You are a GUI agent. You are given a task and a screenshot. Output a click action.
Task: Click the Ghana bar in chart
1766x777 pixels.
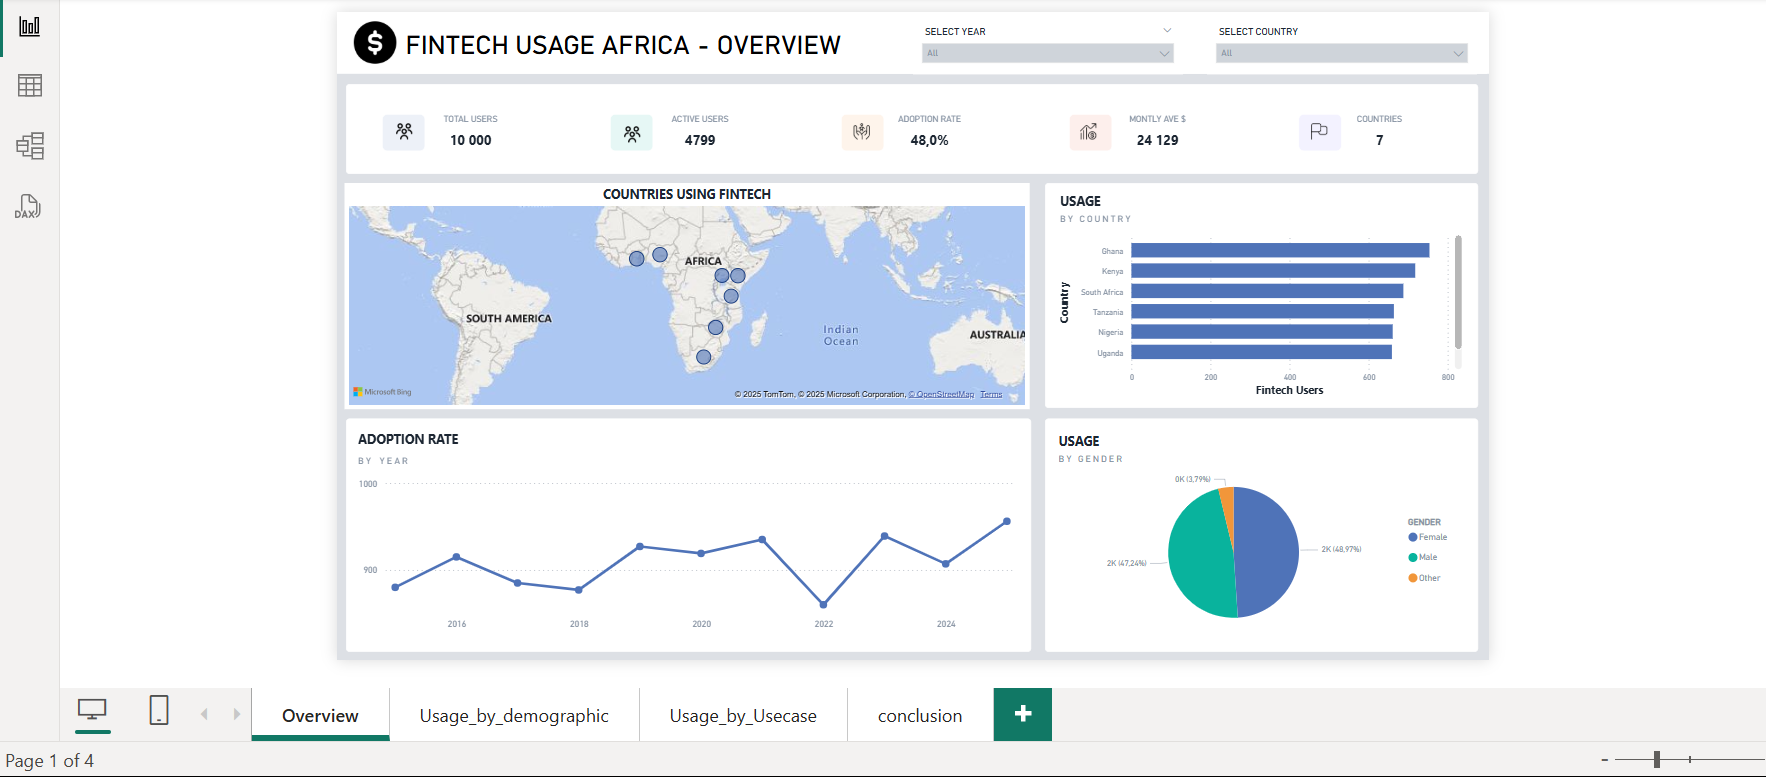pos(1280,251)
